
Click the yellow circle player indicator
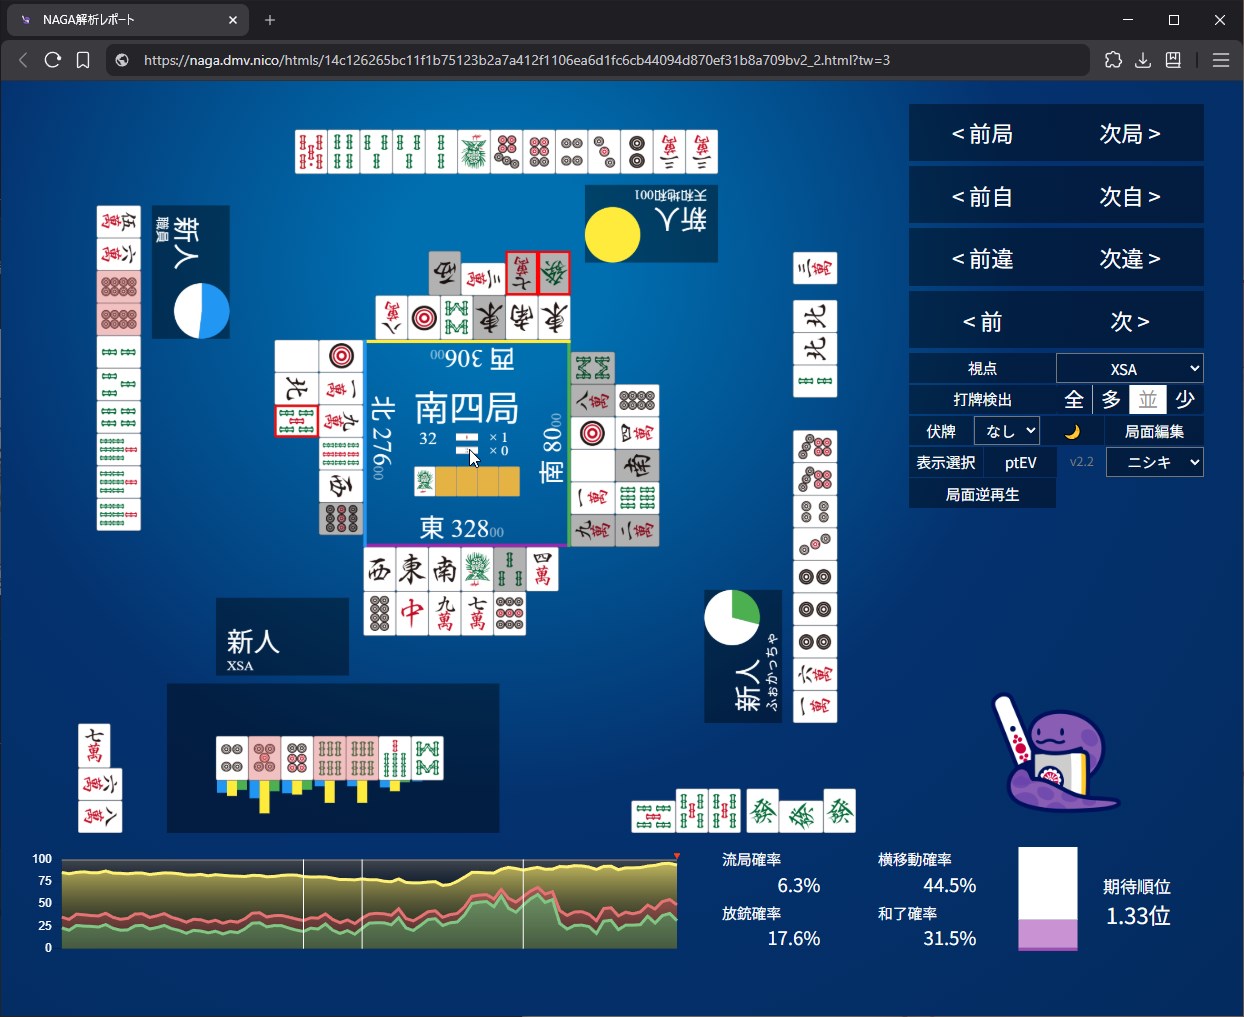[x=612, y=235]
